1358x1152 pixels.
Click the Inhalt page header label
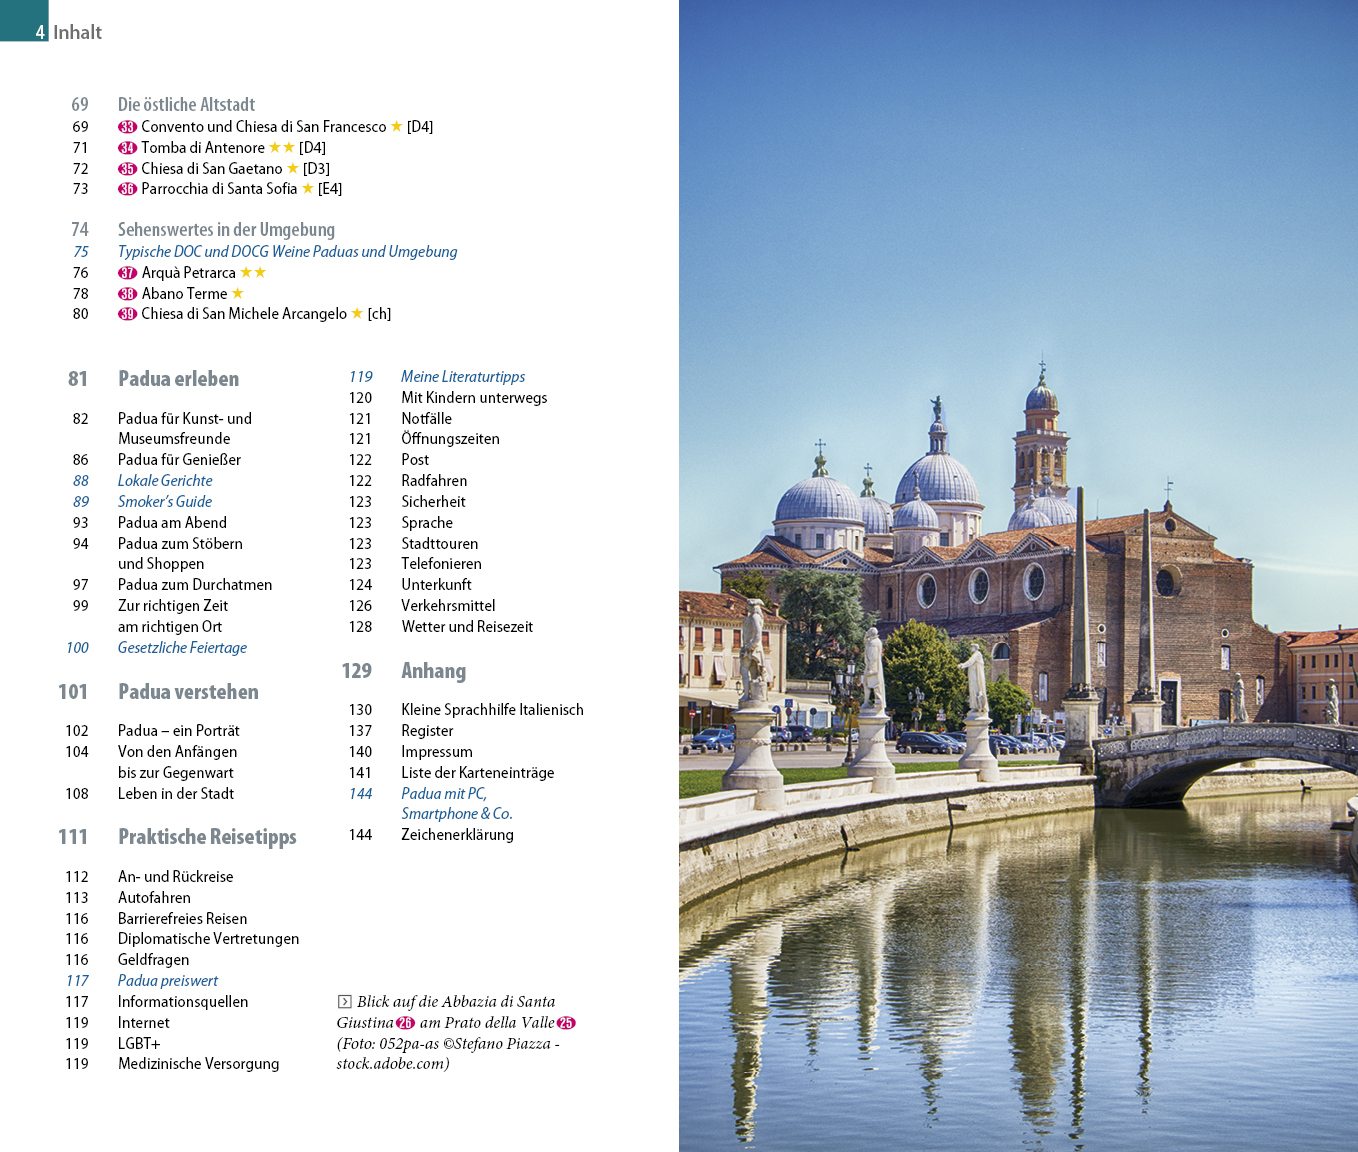[77, 32]
